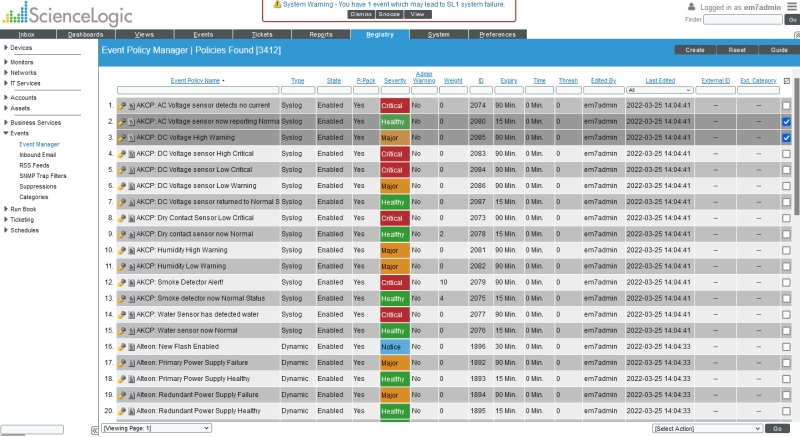Viewport: 800px width, 437px height.
Task: Open the Preferences tab
Action: tap(497, 35)
